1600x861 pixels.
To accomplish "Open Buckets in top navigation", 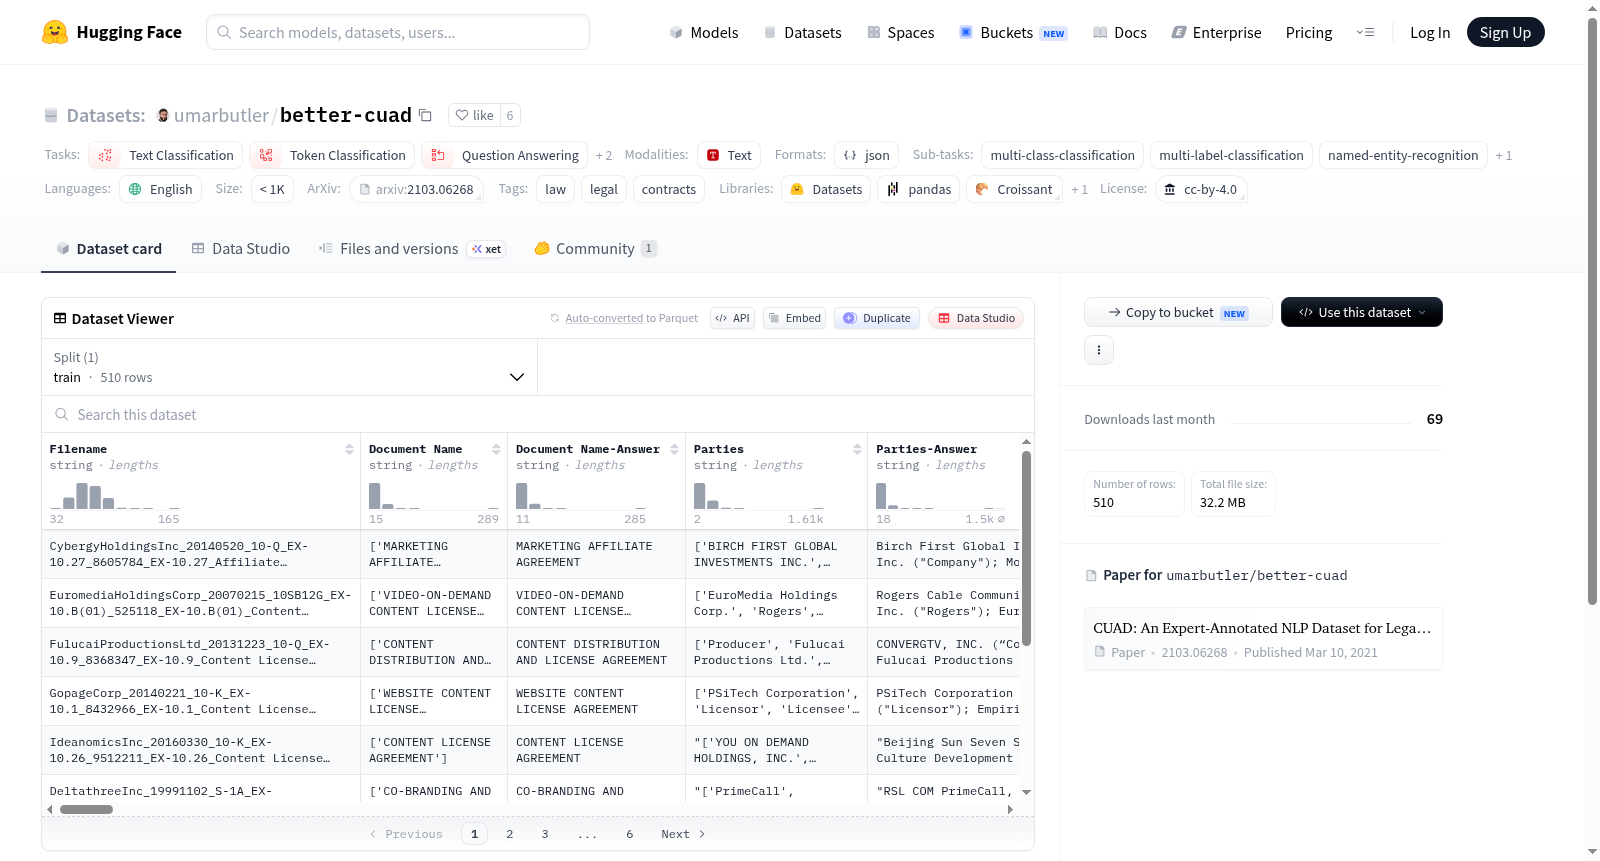I will 1013,32.
